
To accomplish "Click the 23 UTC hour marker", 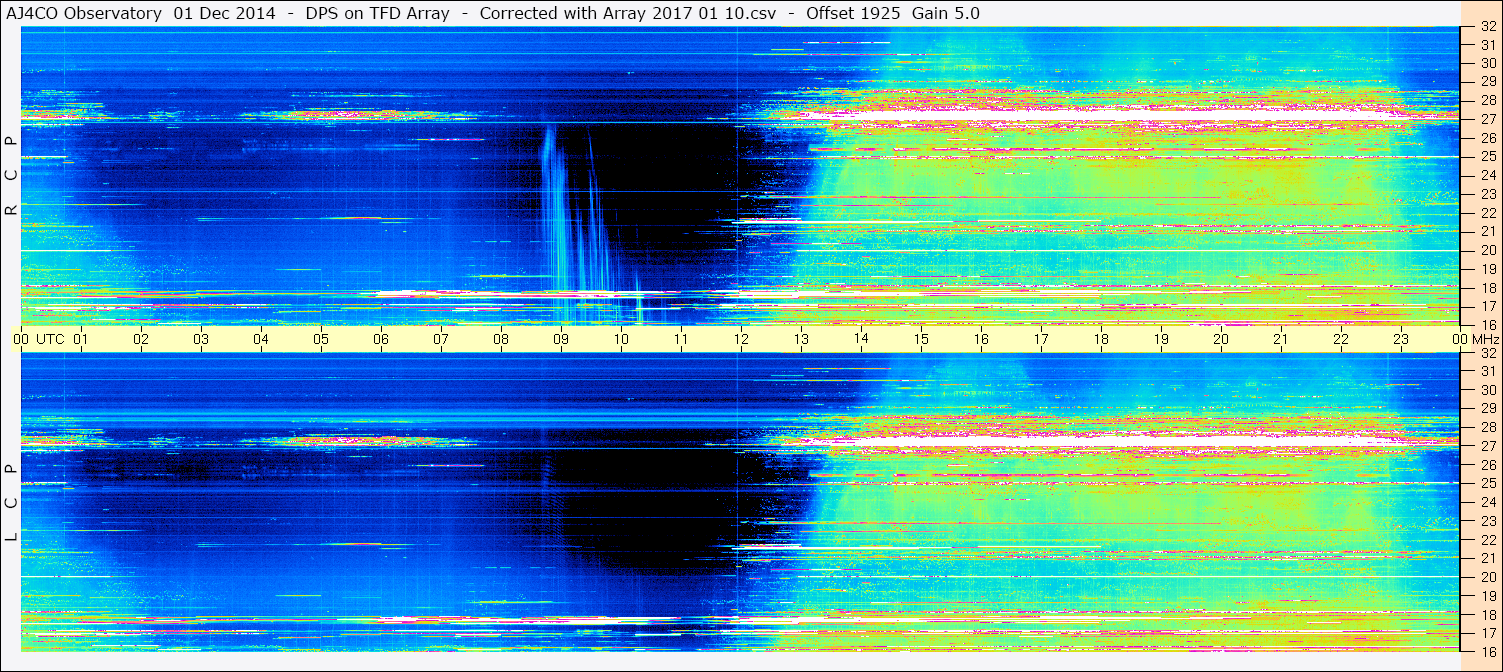I will (1400, 340).
